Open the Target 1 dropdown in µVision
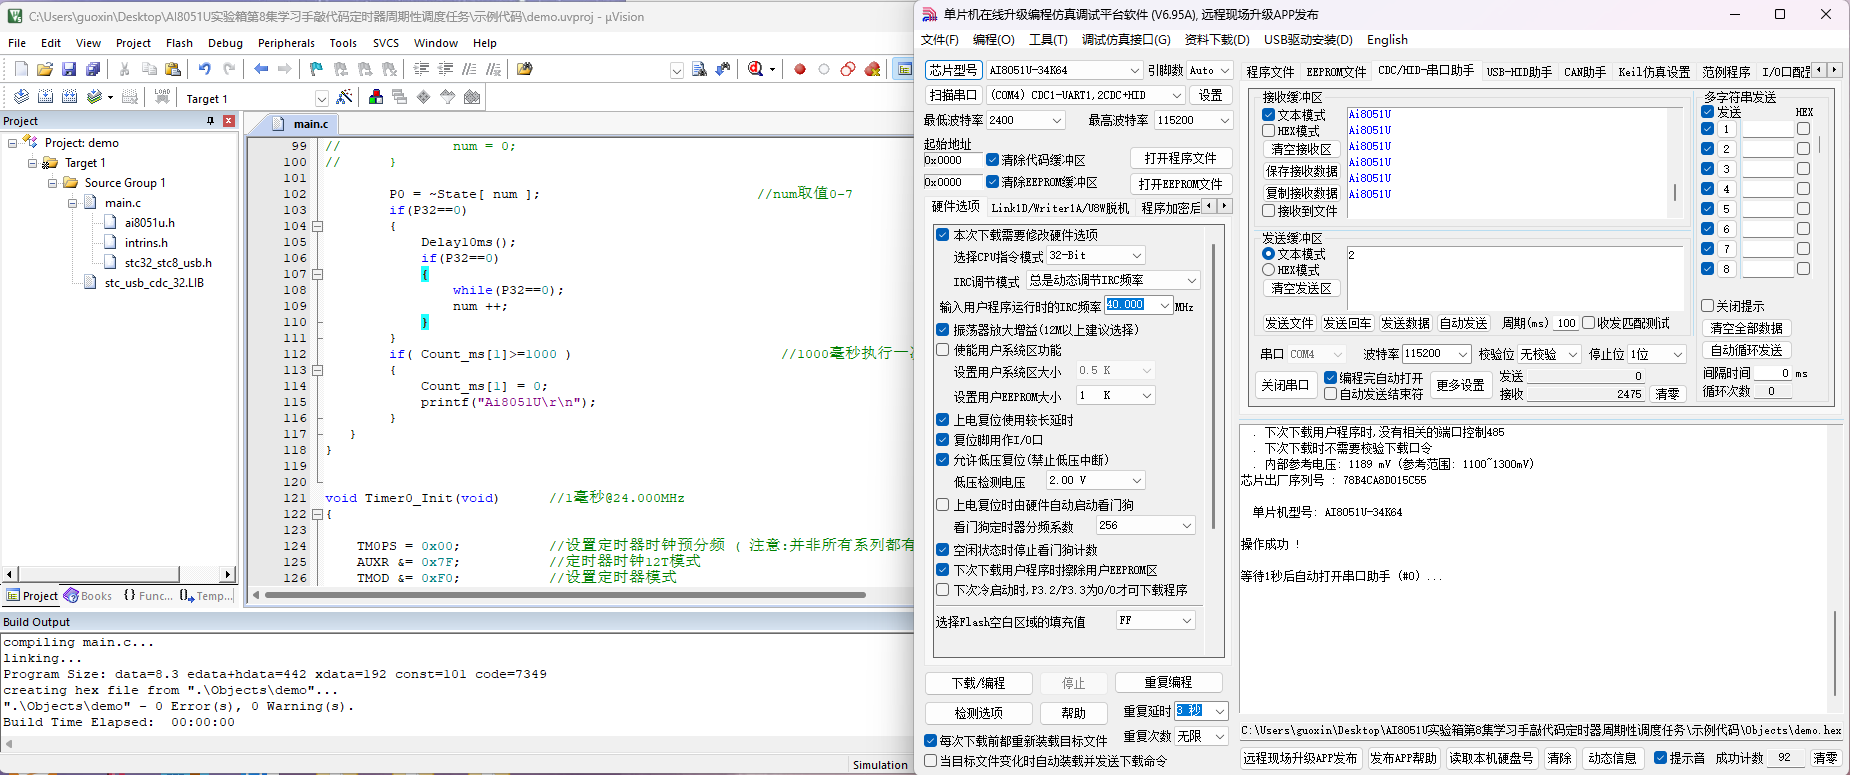 [x=322, y=98]
